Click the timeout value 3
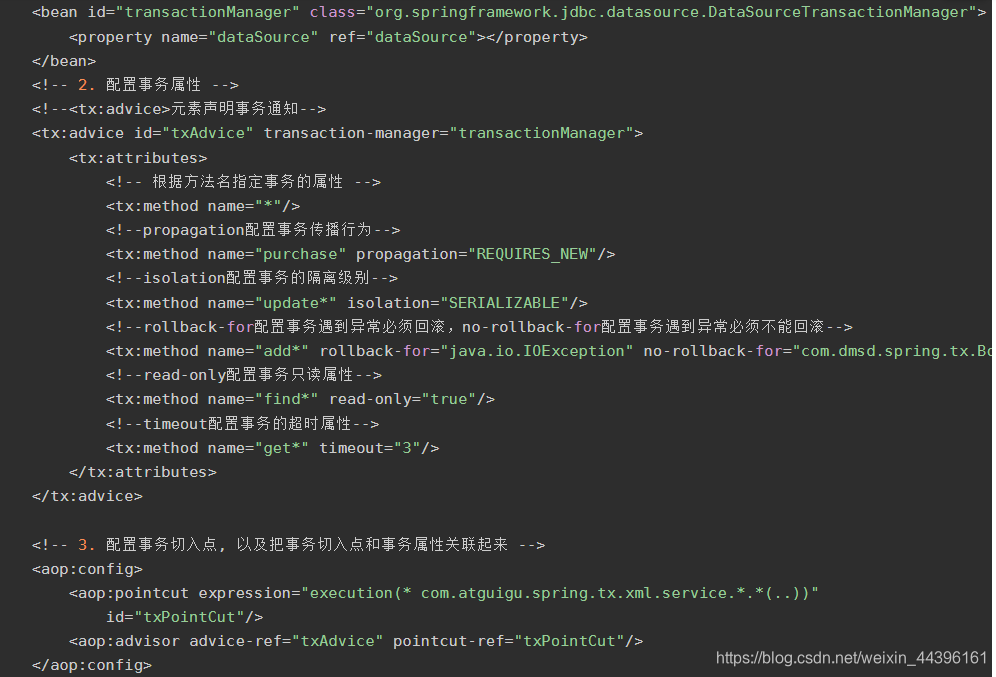996x677 pixels. pyautogui.click(x=407, y=448)
